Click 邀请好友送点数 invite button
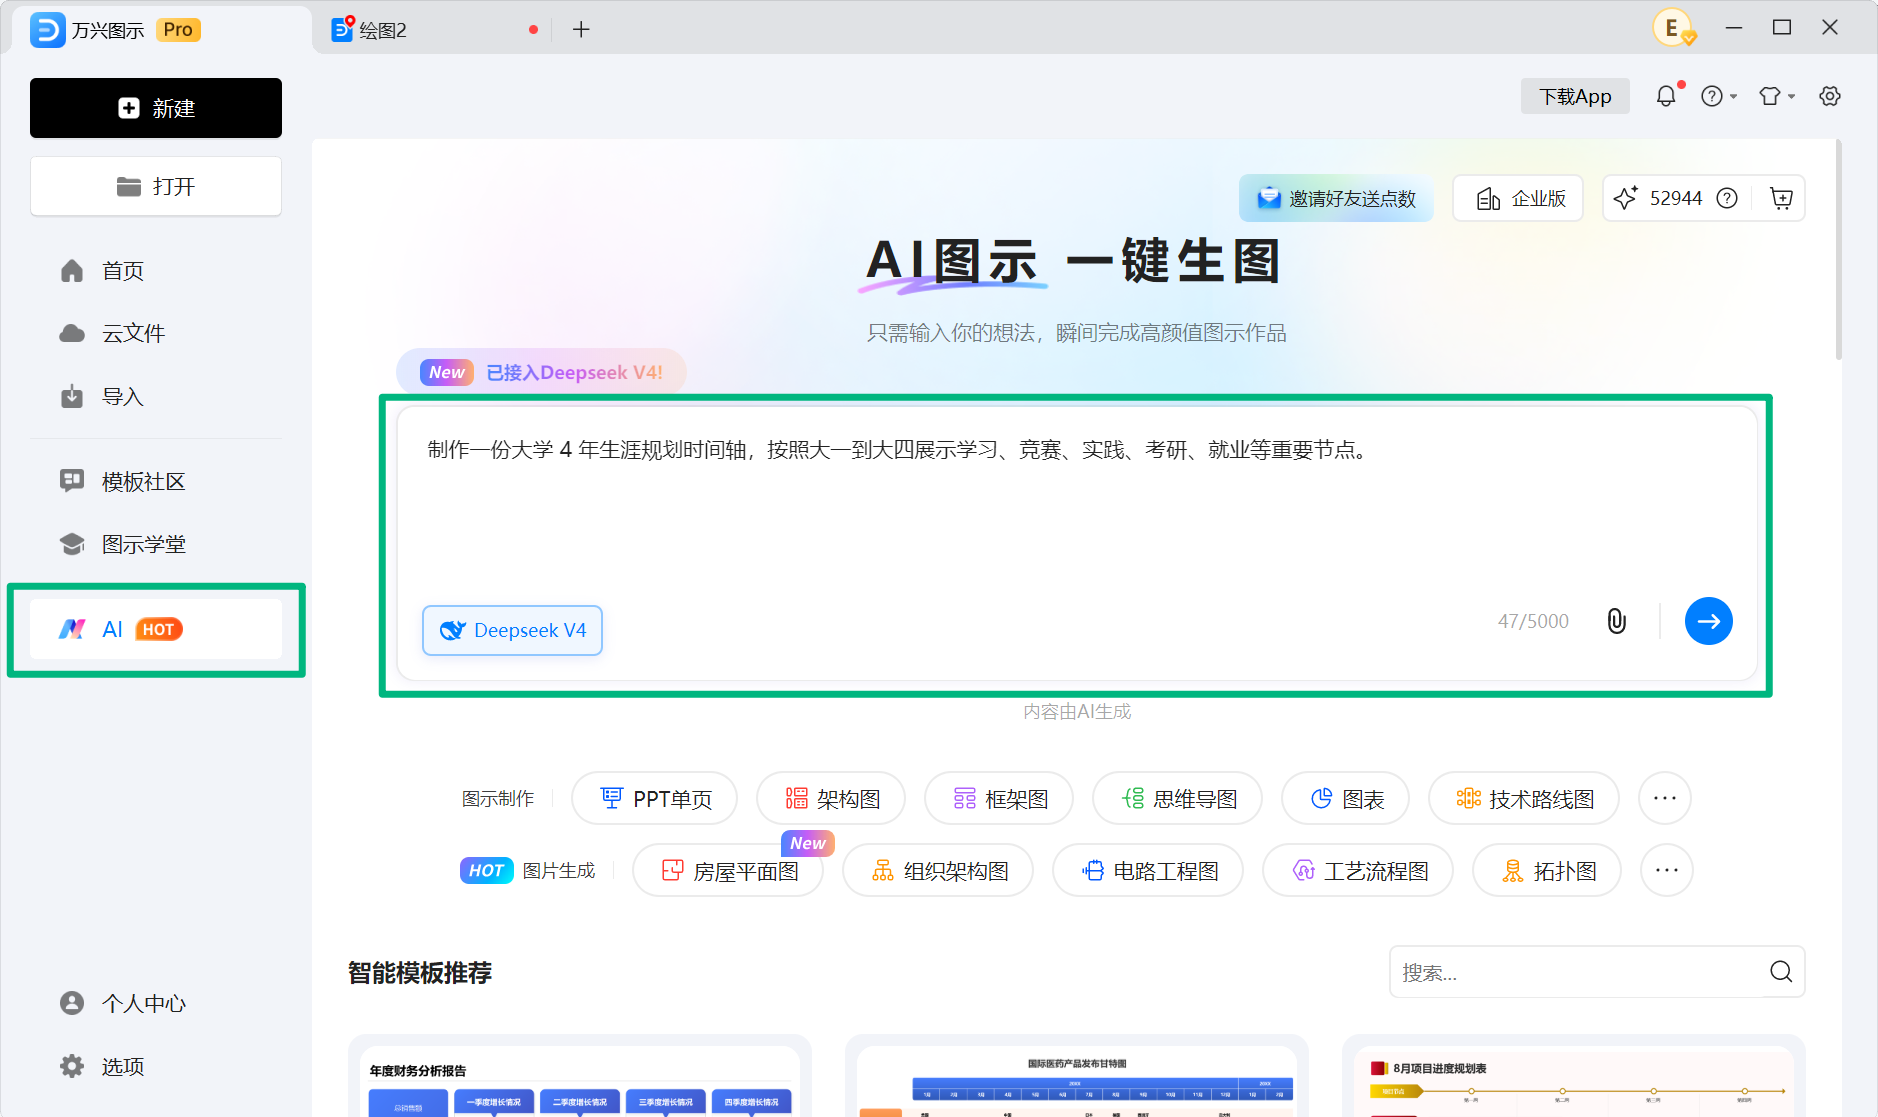Image resolution: width=1878 pixels, height=1117 pixels. point(1336,198)
